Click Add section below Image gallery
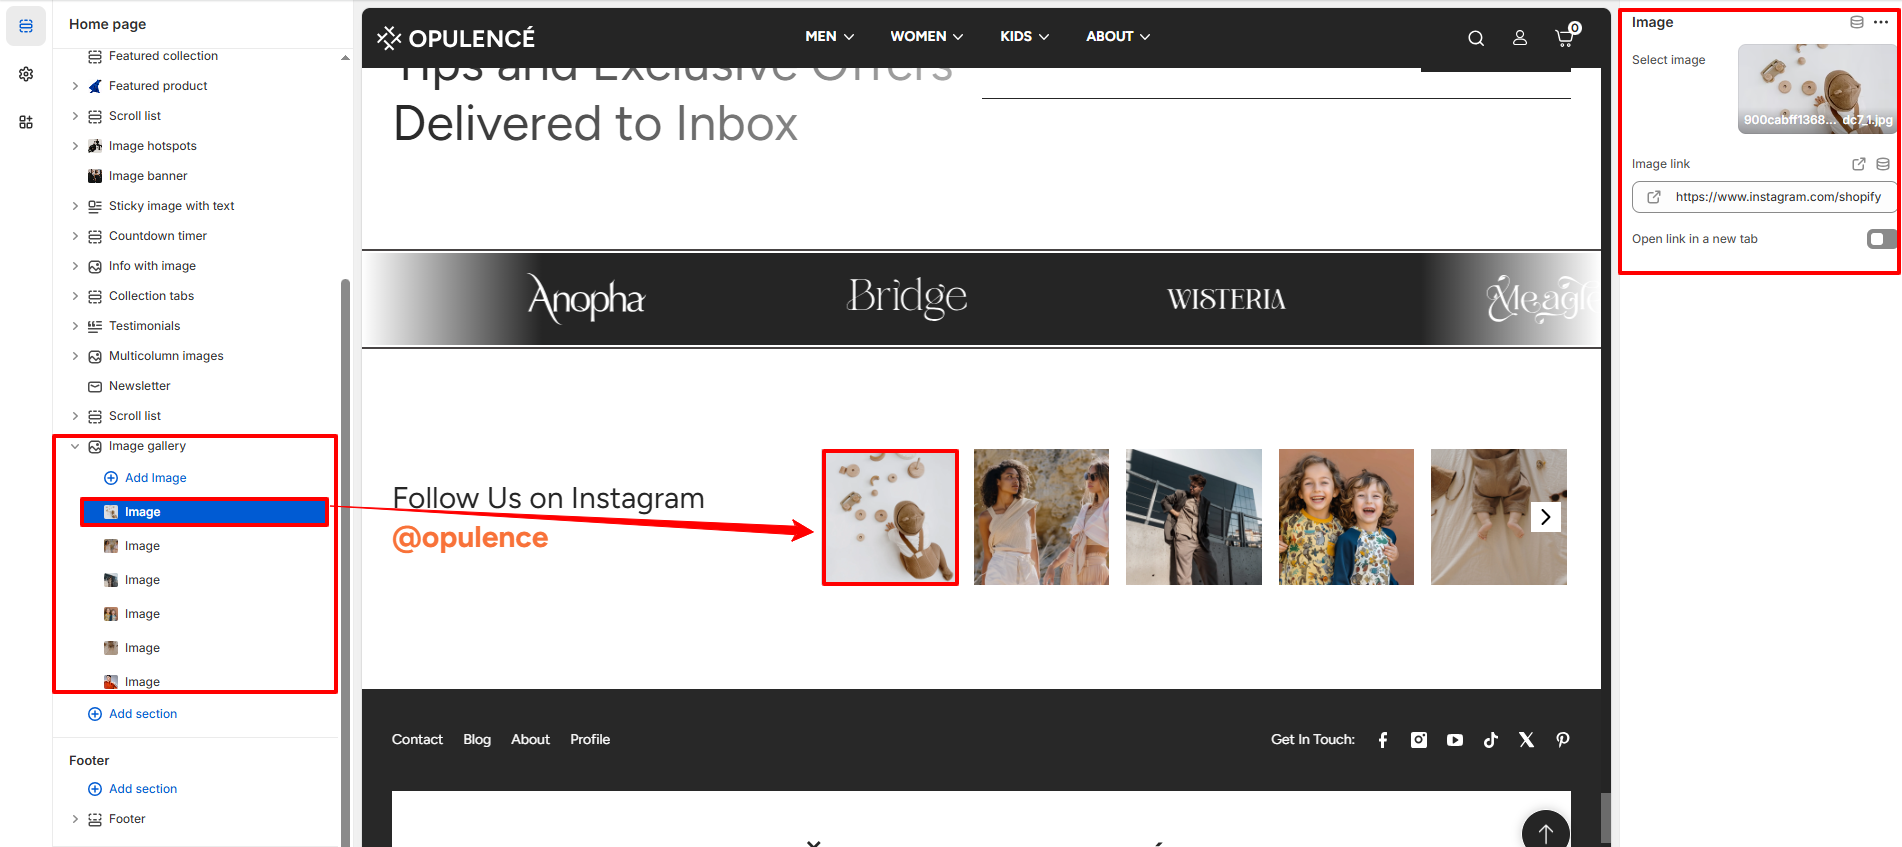 [x=133, y=714]
